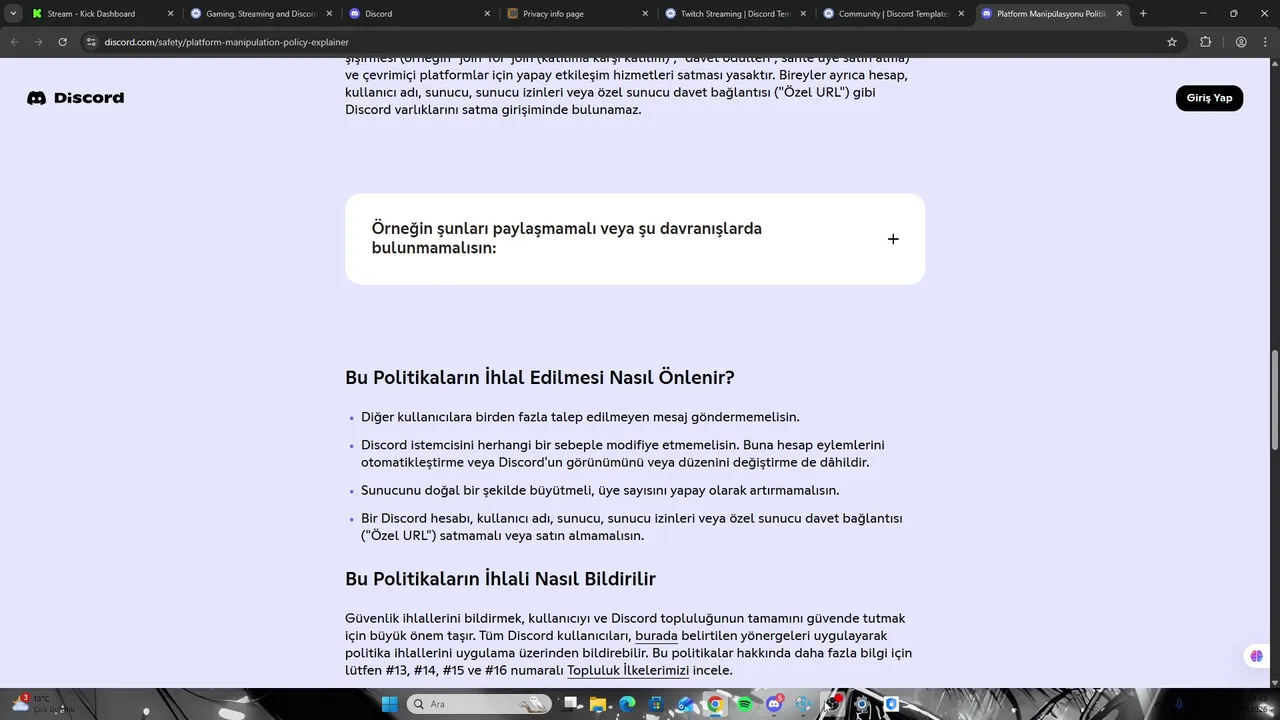Image resolution: width=1280 pixels, height=720 pixels.
Task: Click bullet 'Diğer kullanıcılara birden fazla talep edilmeyen'
Action: [580, 417]
